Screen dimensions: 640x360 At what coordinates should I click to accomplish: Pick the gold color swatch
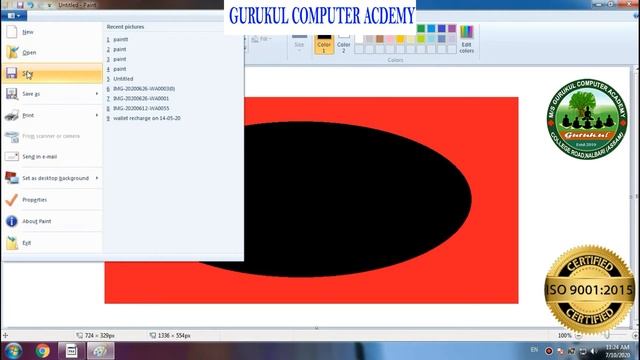tap(400, 39)
